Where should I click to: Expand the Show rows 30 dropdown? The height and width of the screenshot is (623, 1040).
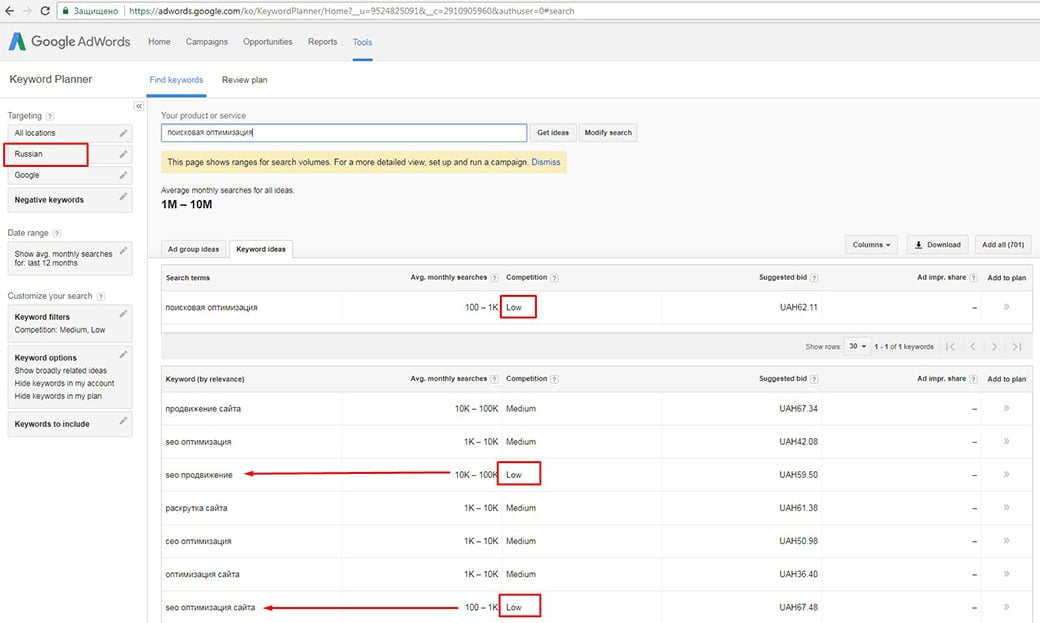tap(857, 346)
